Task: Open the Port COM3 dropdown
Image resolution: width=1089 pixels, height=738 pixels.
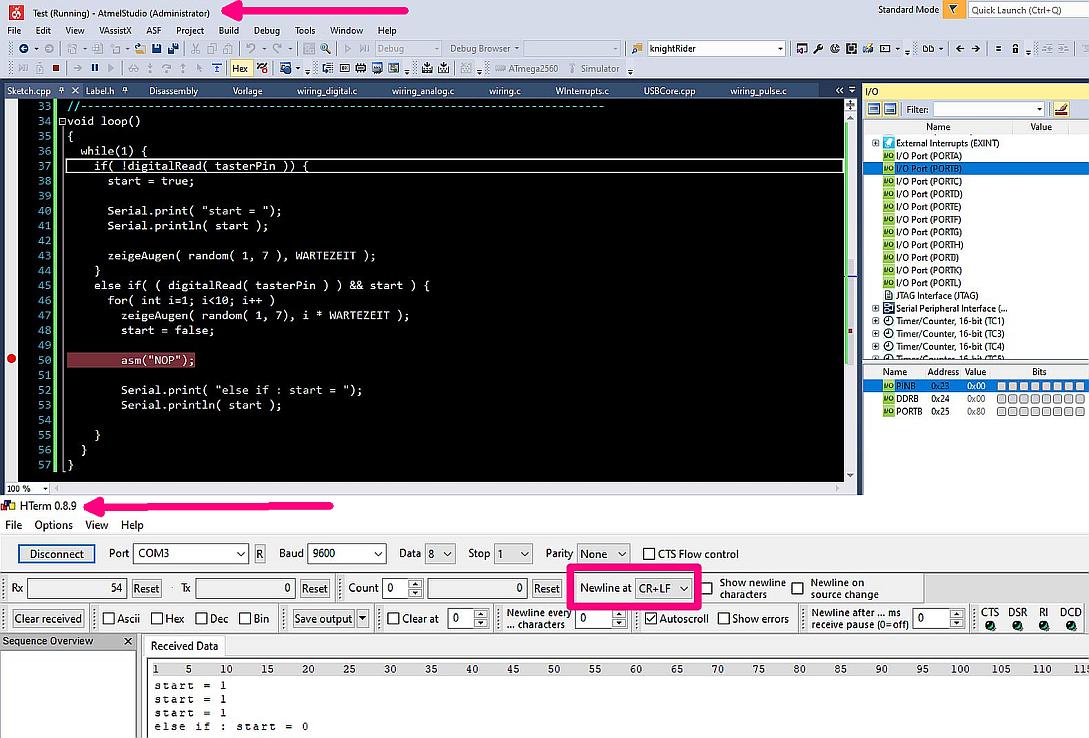Action: pos(240,554)
